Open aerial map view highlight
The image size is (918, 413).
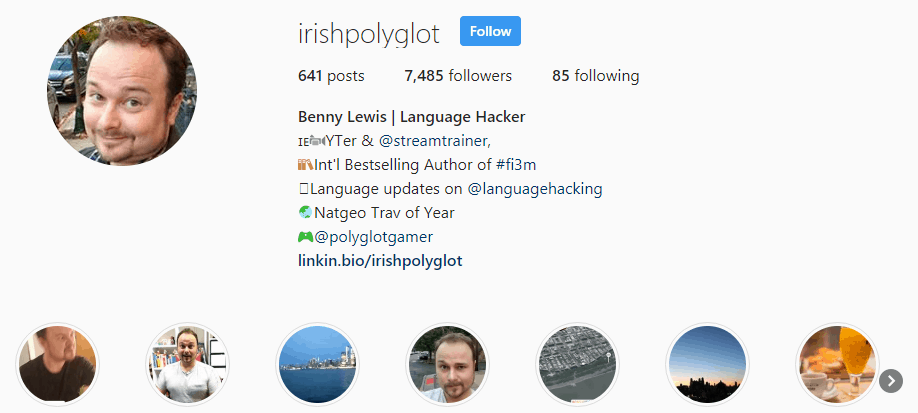pyautogui.click(x=577, y=364)
